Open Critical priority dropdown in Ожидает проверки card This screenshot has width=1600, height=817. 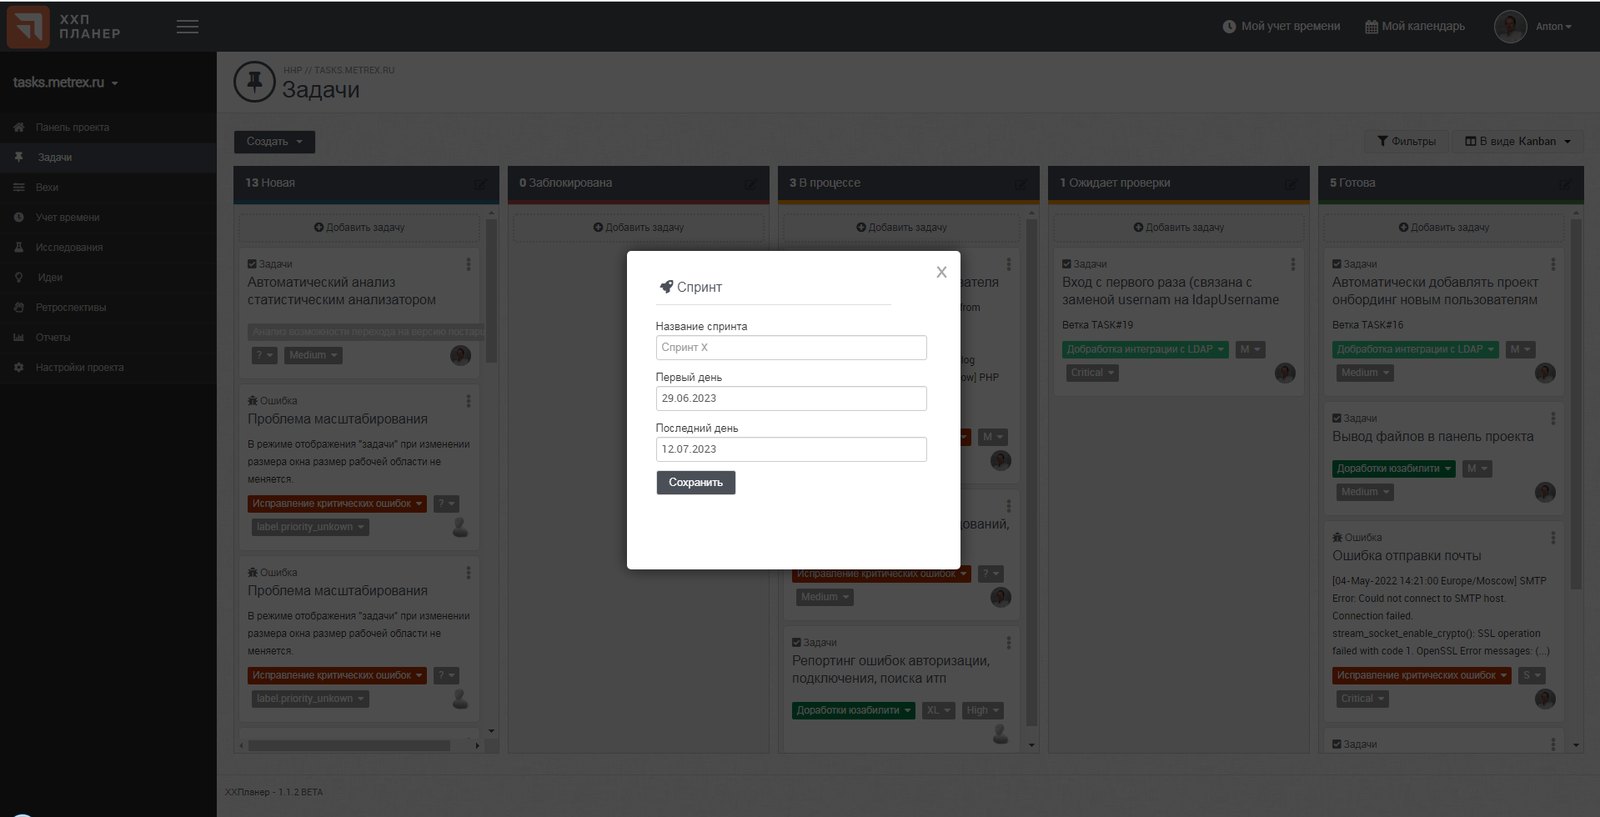click(1092, 373)
